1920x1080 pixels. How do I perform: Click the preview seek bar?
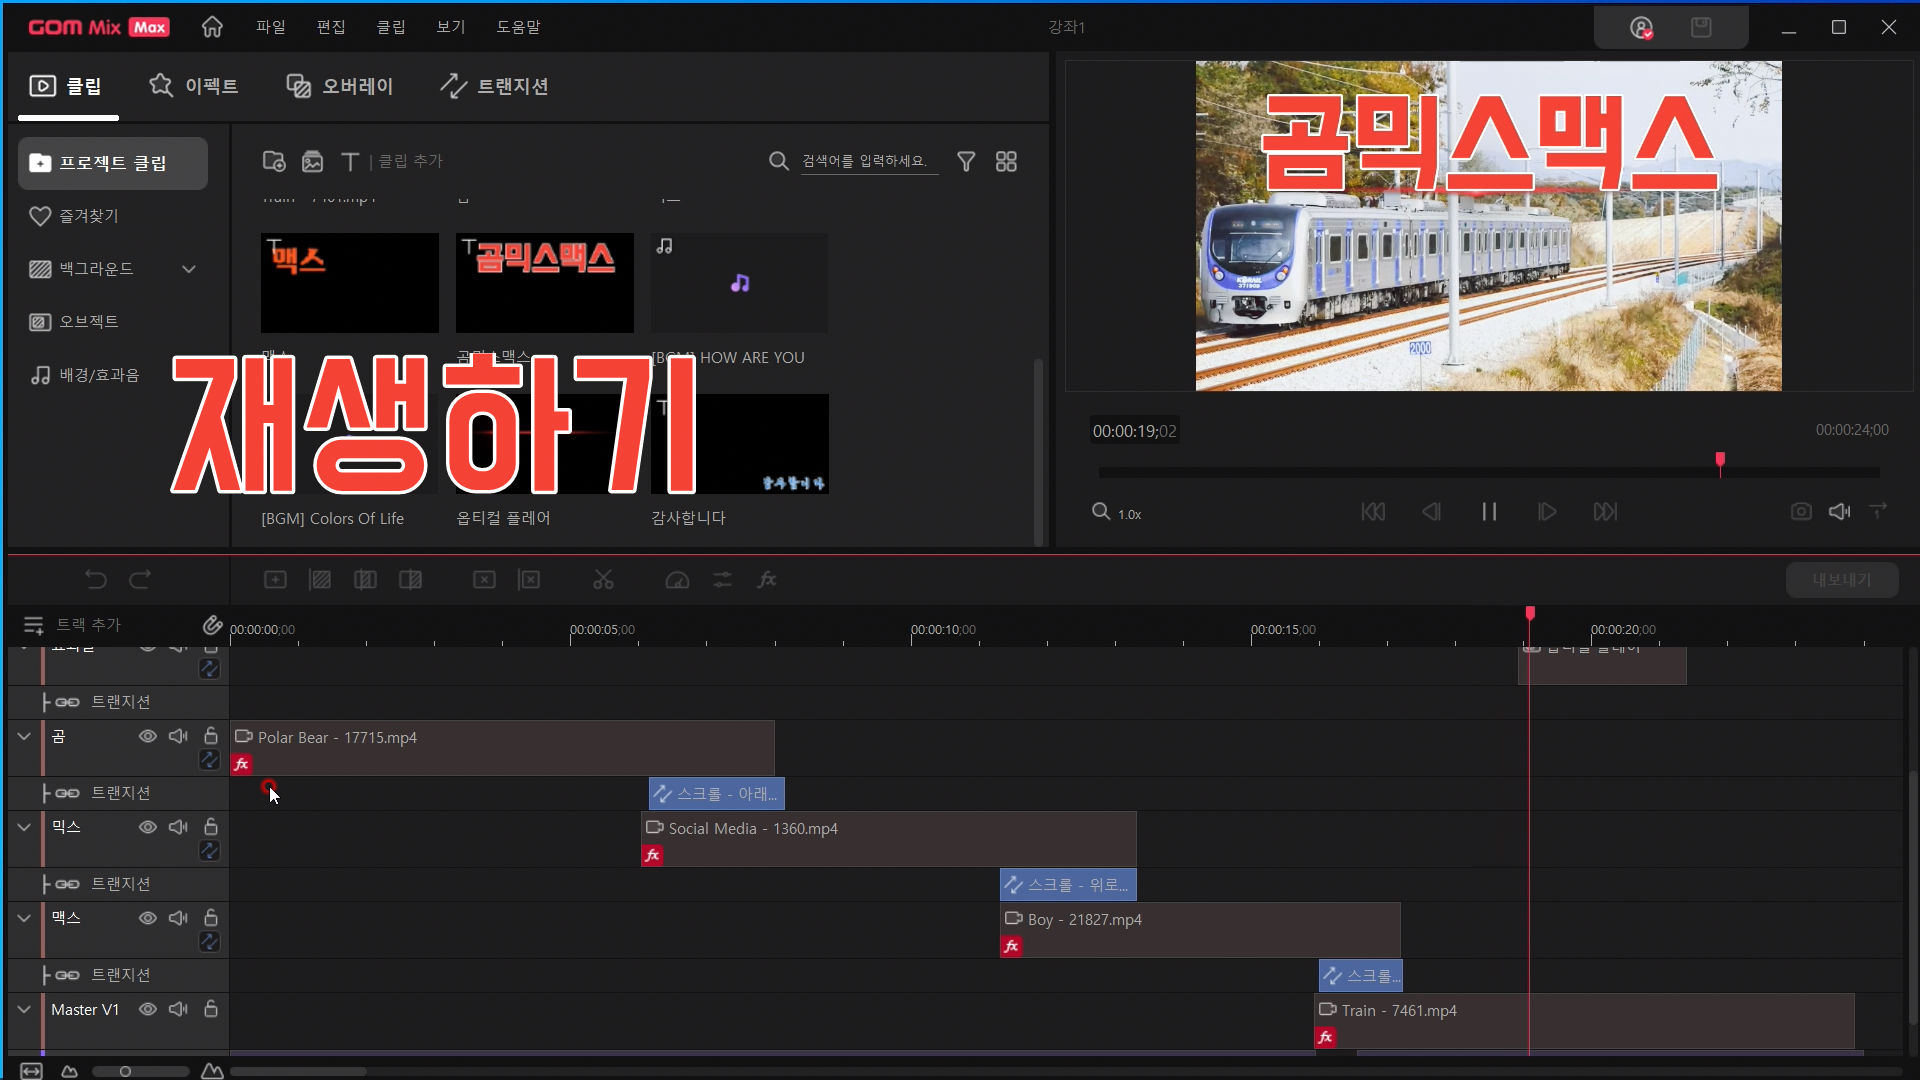(x=1489, y=472)
